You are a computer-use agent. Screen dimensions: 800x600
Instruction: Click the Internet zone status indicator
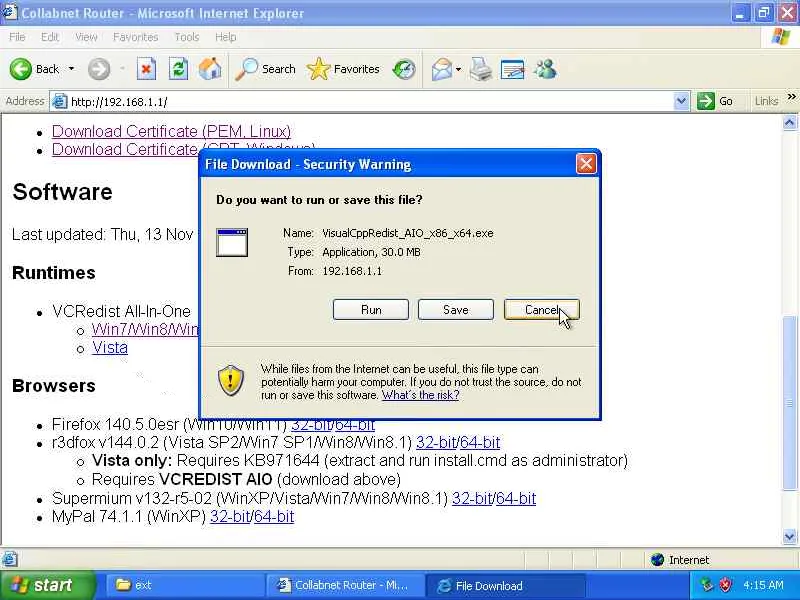680,560
